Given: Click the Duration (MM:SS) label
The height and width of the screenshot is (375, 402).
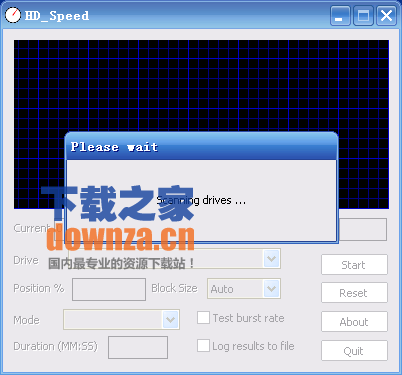Looking at the screenshot, I should [56, 346].
